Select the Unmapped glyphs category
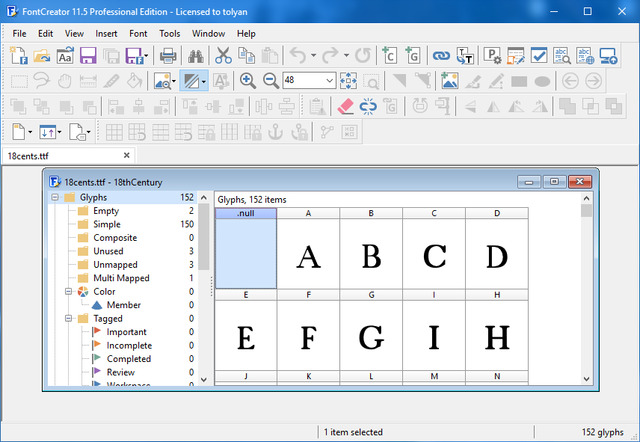This screenshot has width=640, height=442. coord(116,265)
